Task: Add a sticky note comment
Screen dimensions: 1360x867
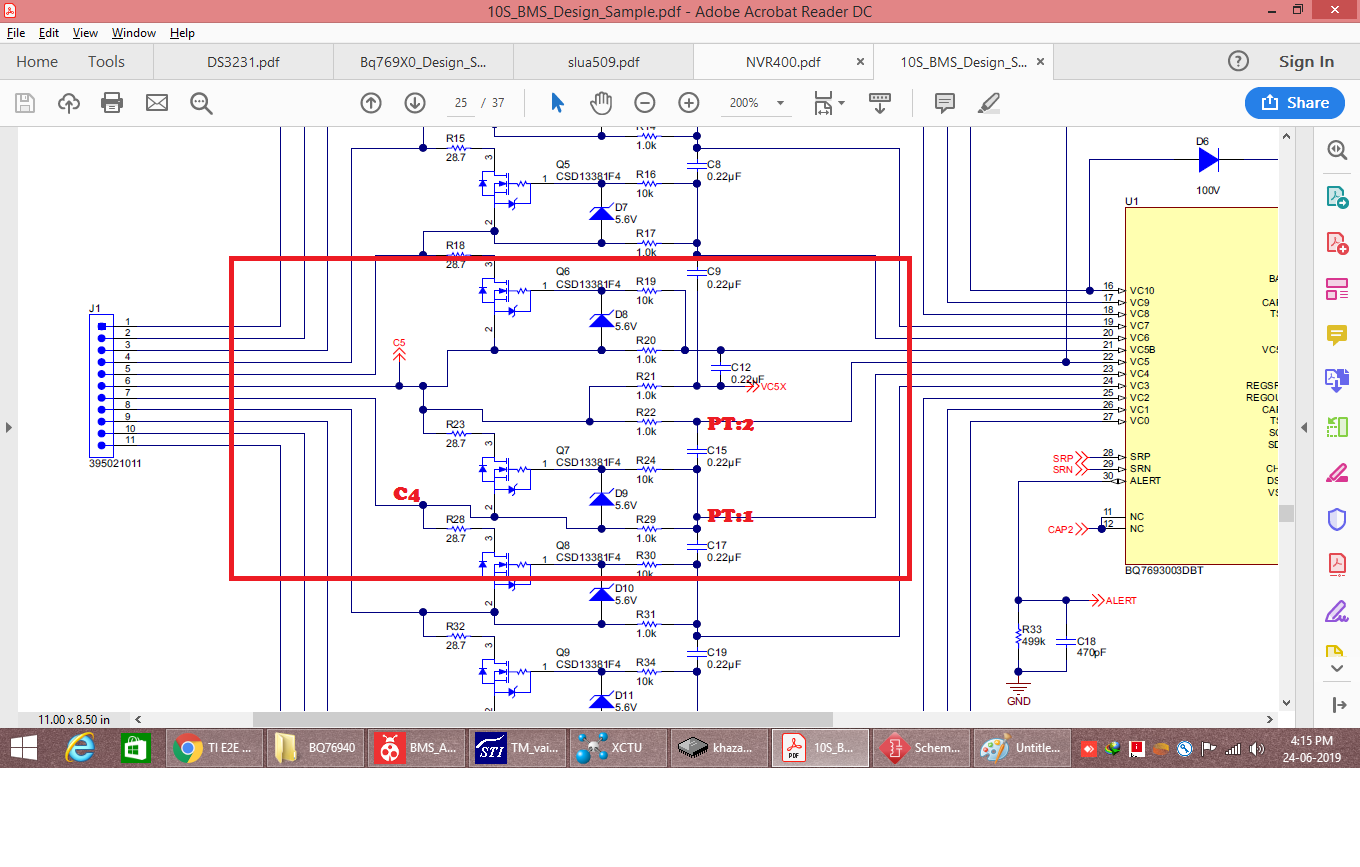Action: (x=944, y=102)
